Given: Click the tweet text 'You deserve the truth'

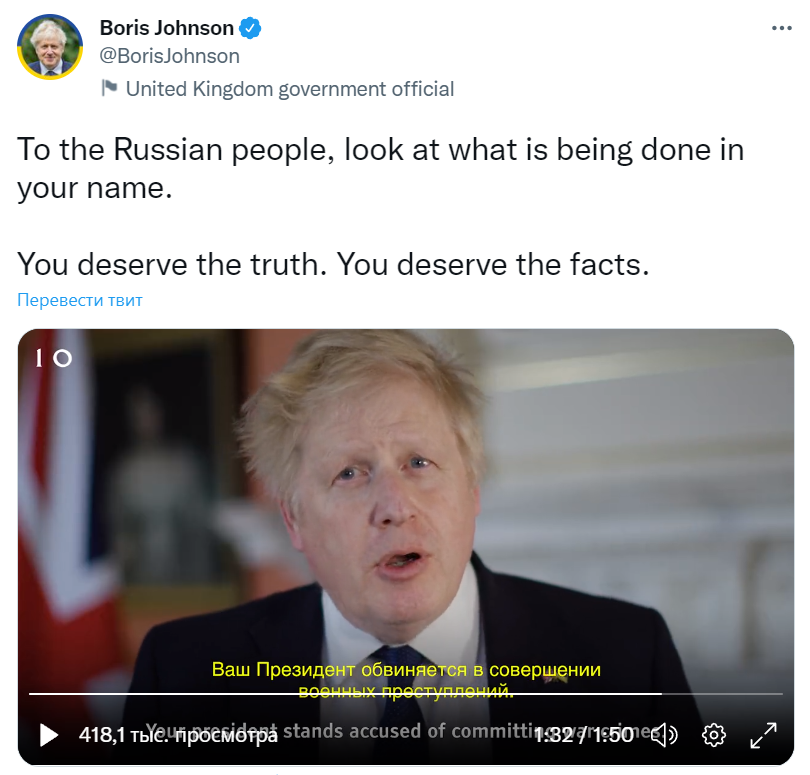Looking at the screenshot, I should (172, 264).
